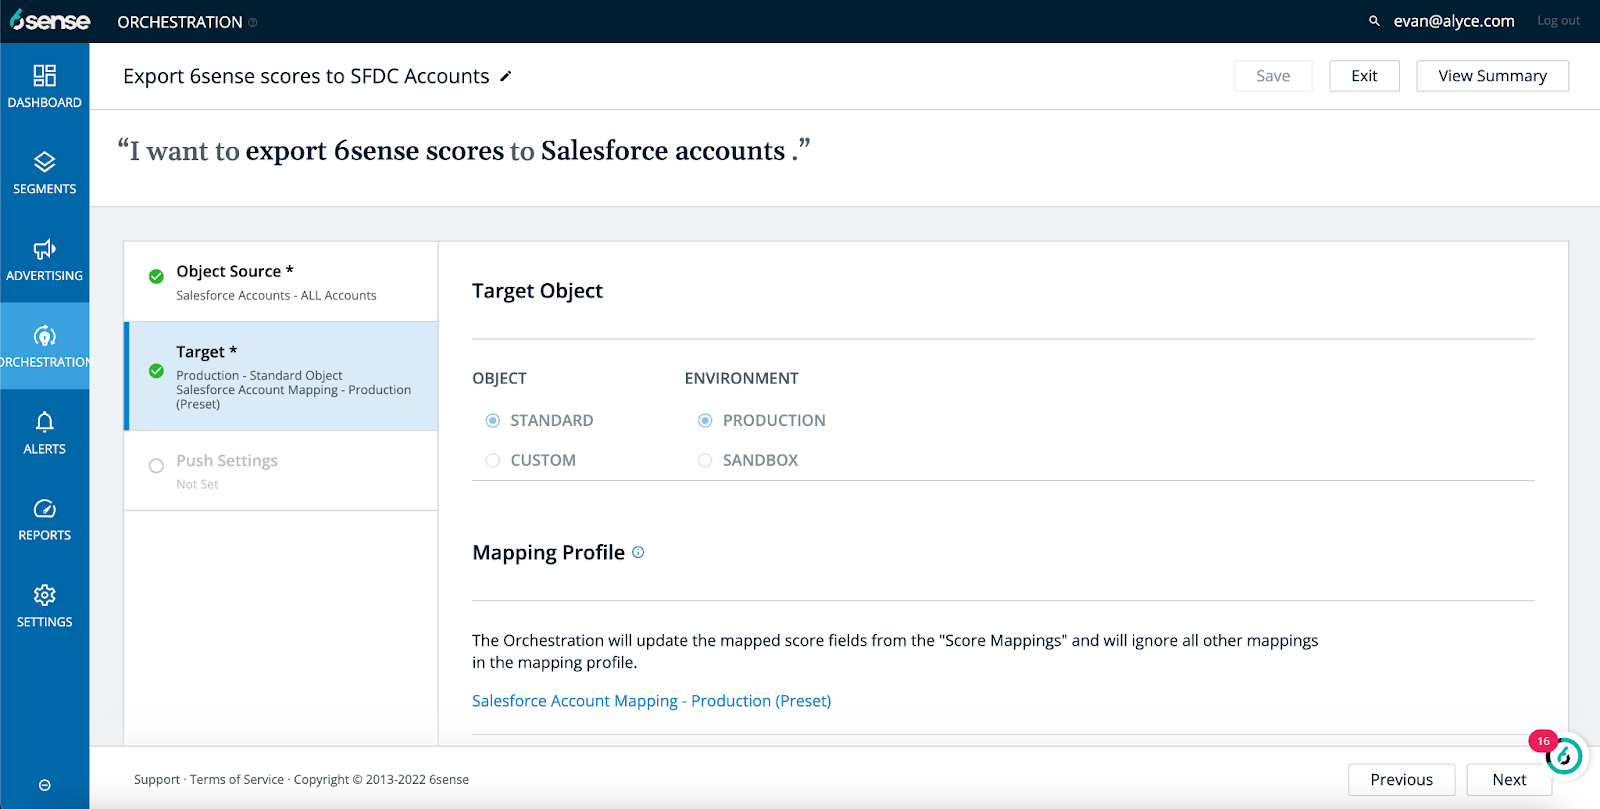Click the Save button
This screenshot has width=1600, height=809.
pos(1273,76)
